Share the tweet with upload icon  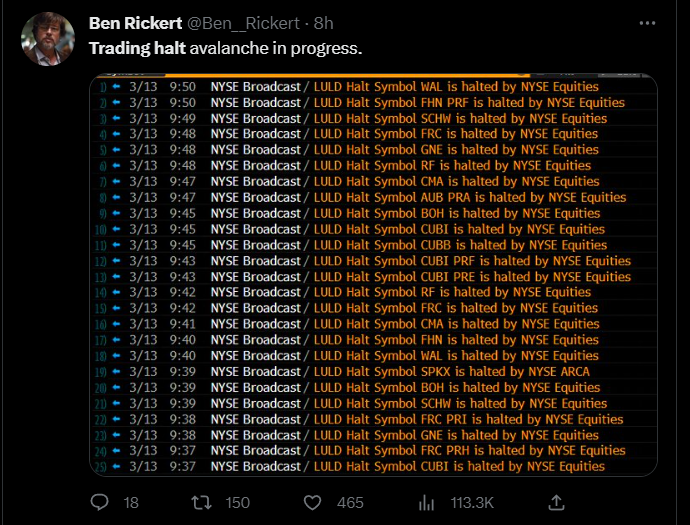coord(556,502)
